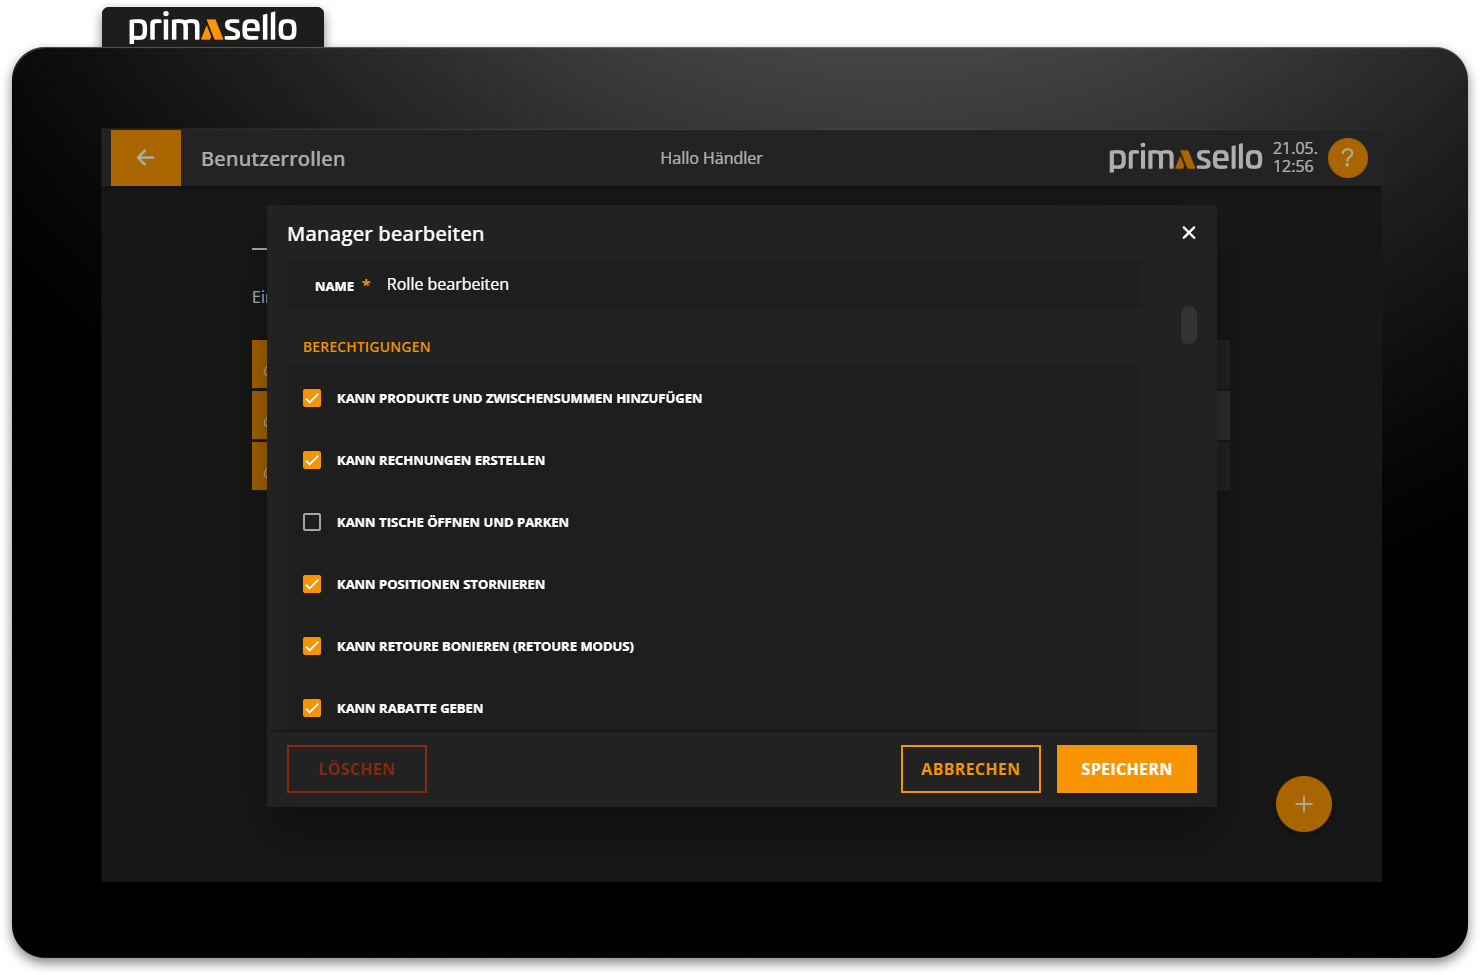Cancel editing with the Abbrechen button
The width and height of the screenshot is (1480, 975).
970,769
